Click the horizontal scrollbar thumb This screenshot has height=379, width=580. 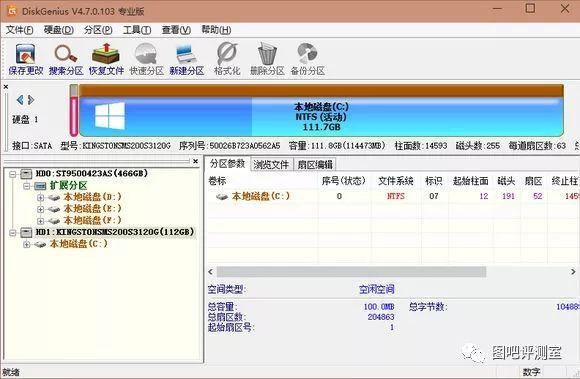351,272
